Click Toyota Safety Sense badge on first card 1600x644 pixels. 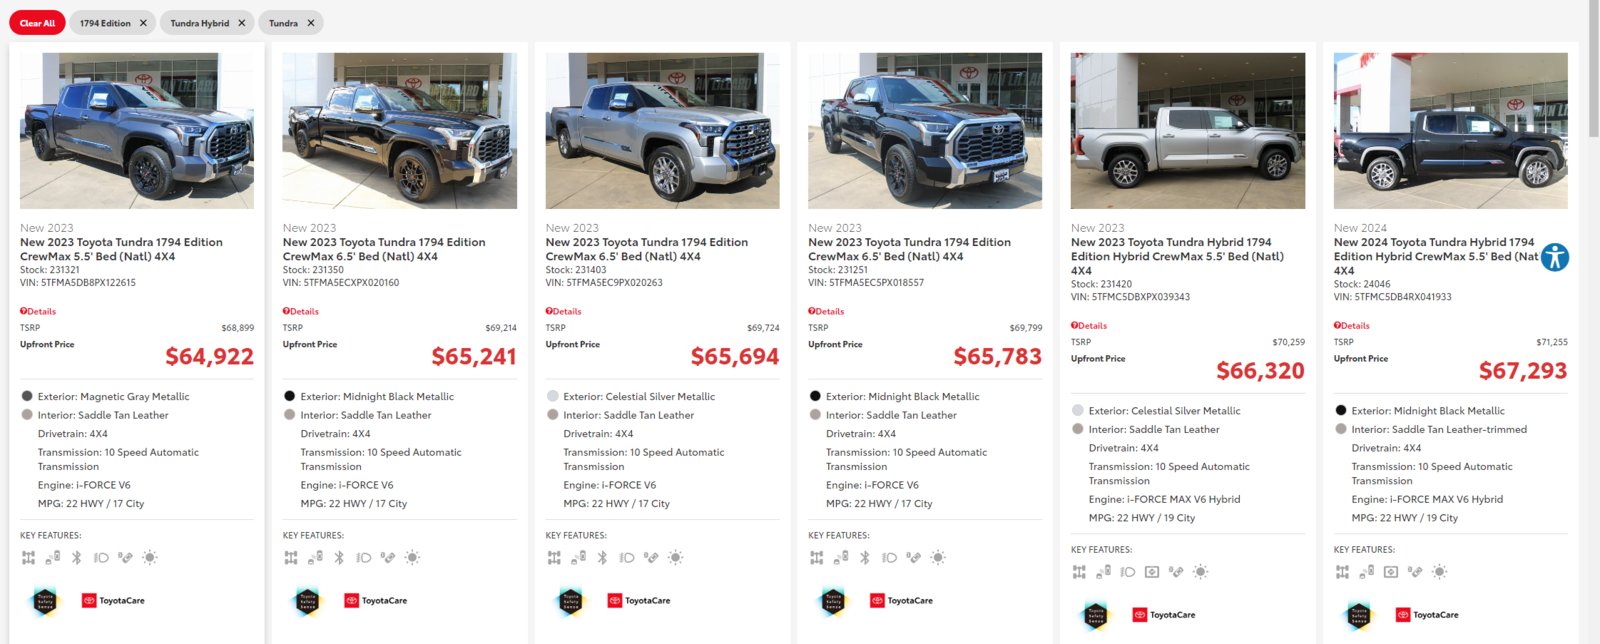pyautogui.click(x=44, y=601)
